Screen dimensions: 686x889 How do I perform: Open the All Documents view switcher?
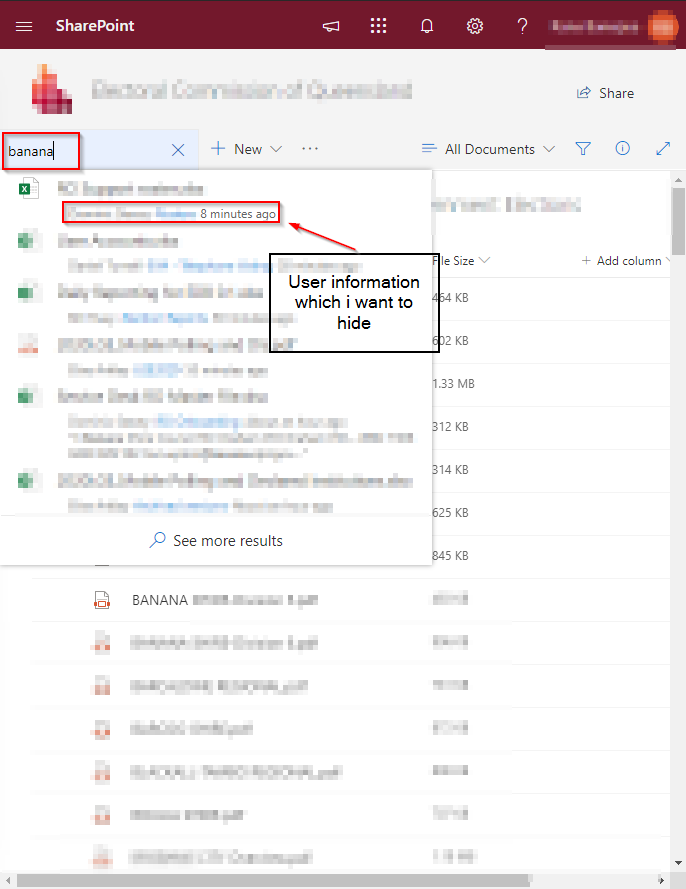click(x=488, y=149)
